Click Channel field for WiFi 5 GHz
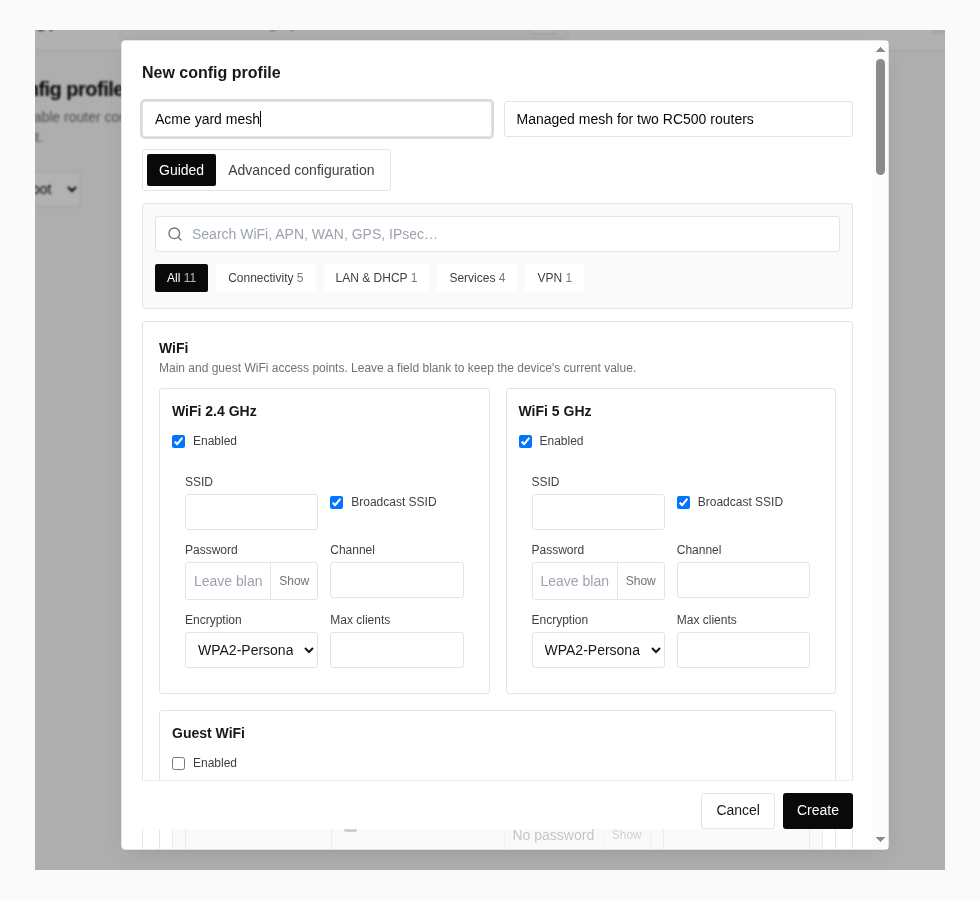Image resolution: width=980 pixels, height=900 pixels. pos(743,580)
